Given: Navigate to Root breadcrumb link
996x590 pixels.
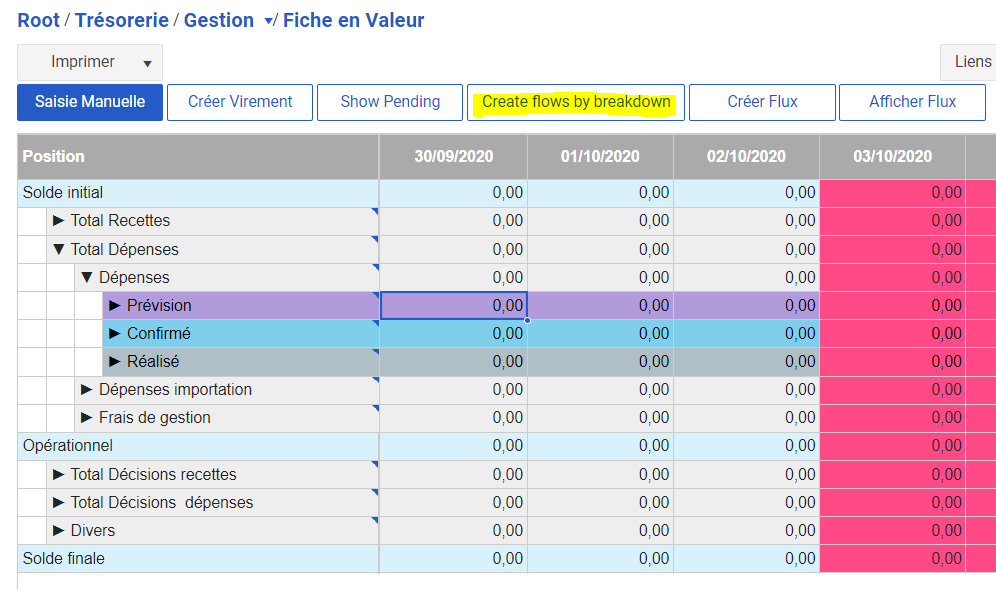Looking at the screenshot, I should click(x=38, y=20).
